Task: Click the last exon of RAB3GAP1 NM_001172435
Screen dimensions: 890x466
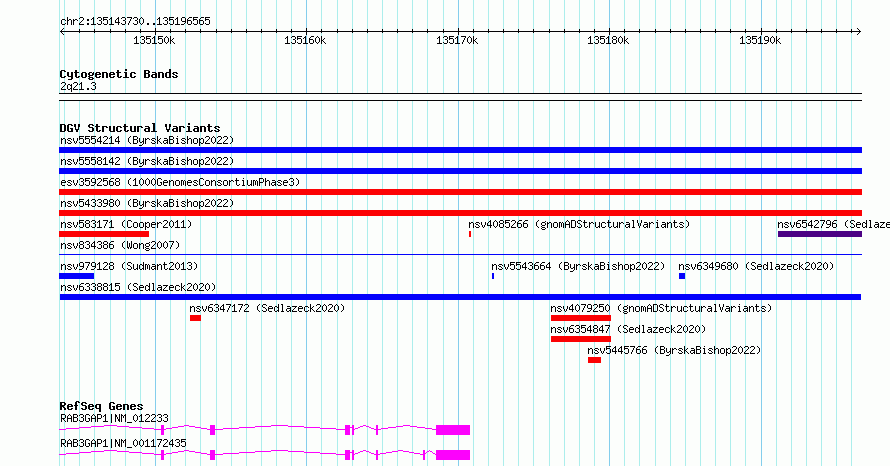Action: coord(453,455)
